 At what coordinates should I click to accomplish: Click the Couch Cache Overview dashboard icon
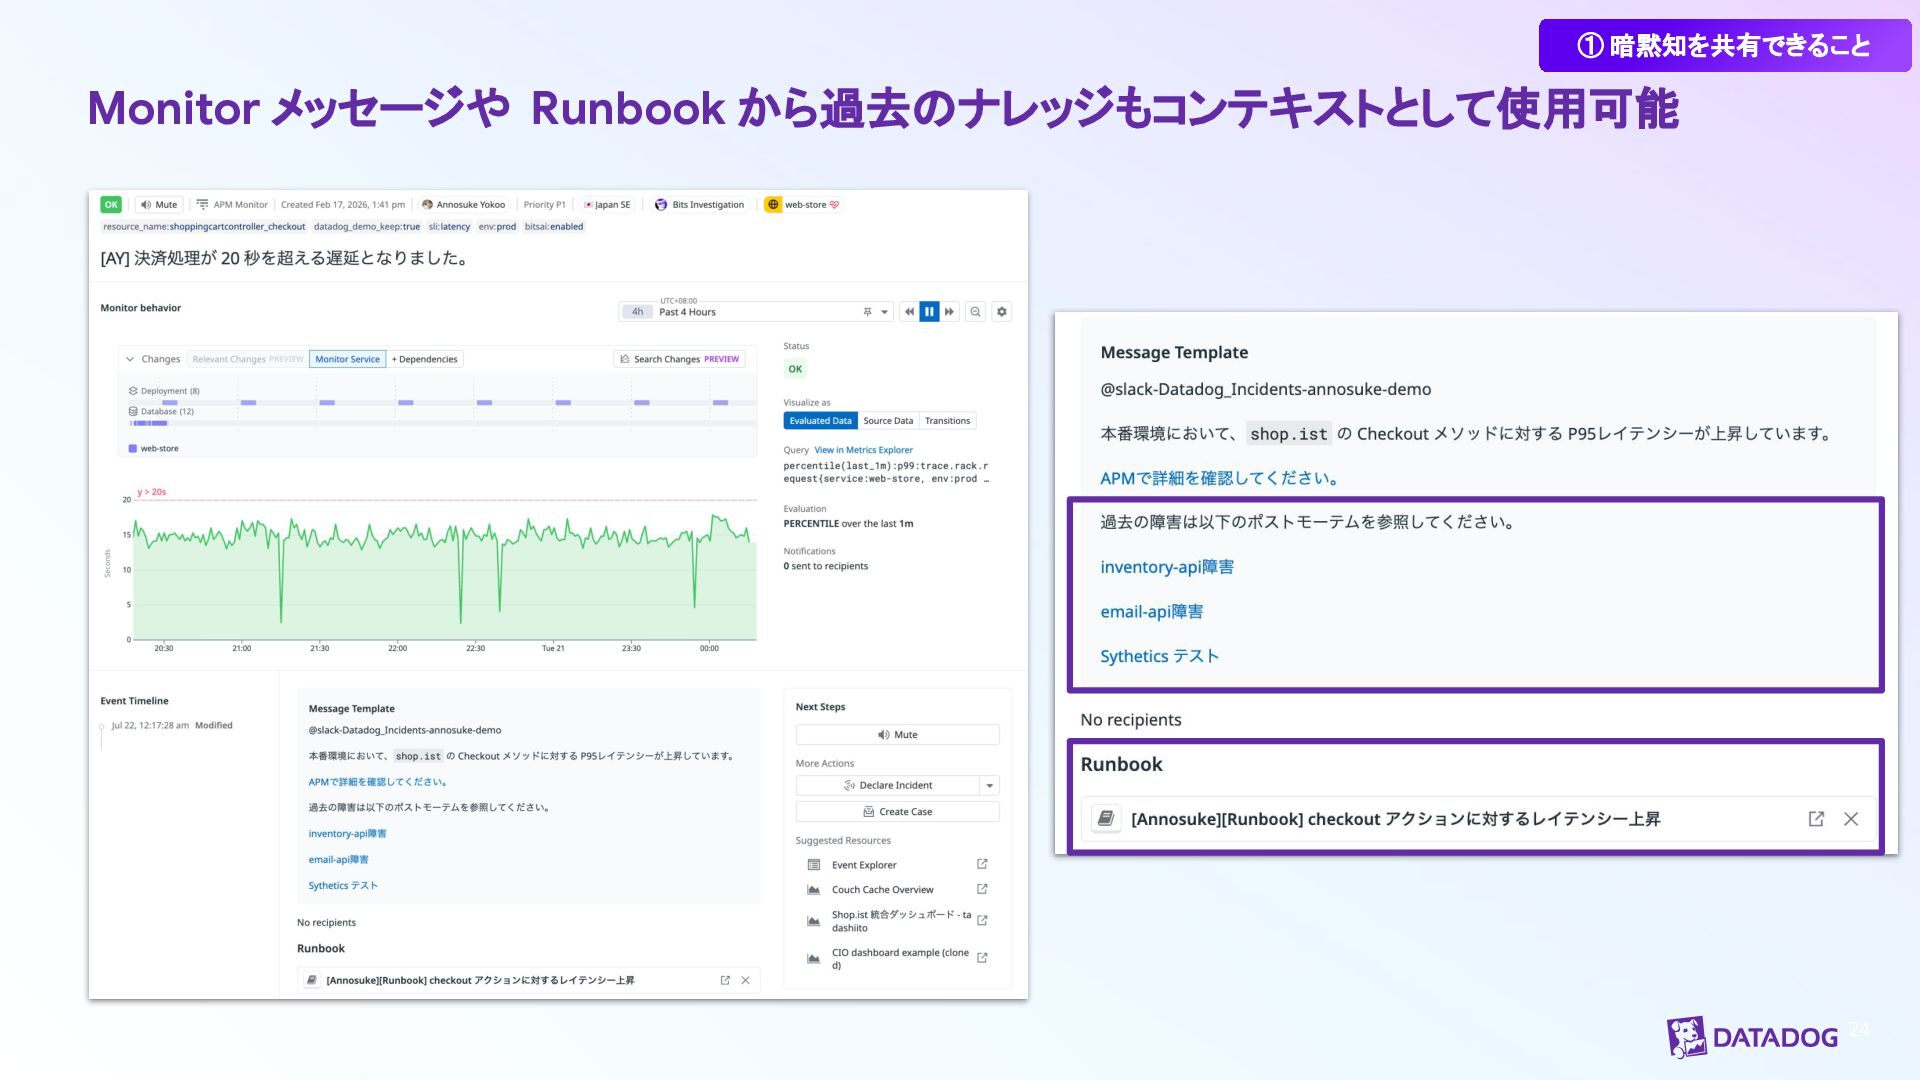(814, 889)
